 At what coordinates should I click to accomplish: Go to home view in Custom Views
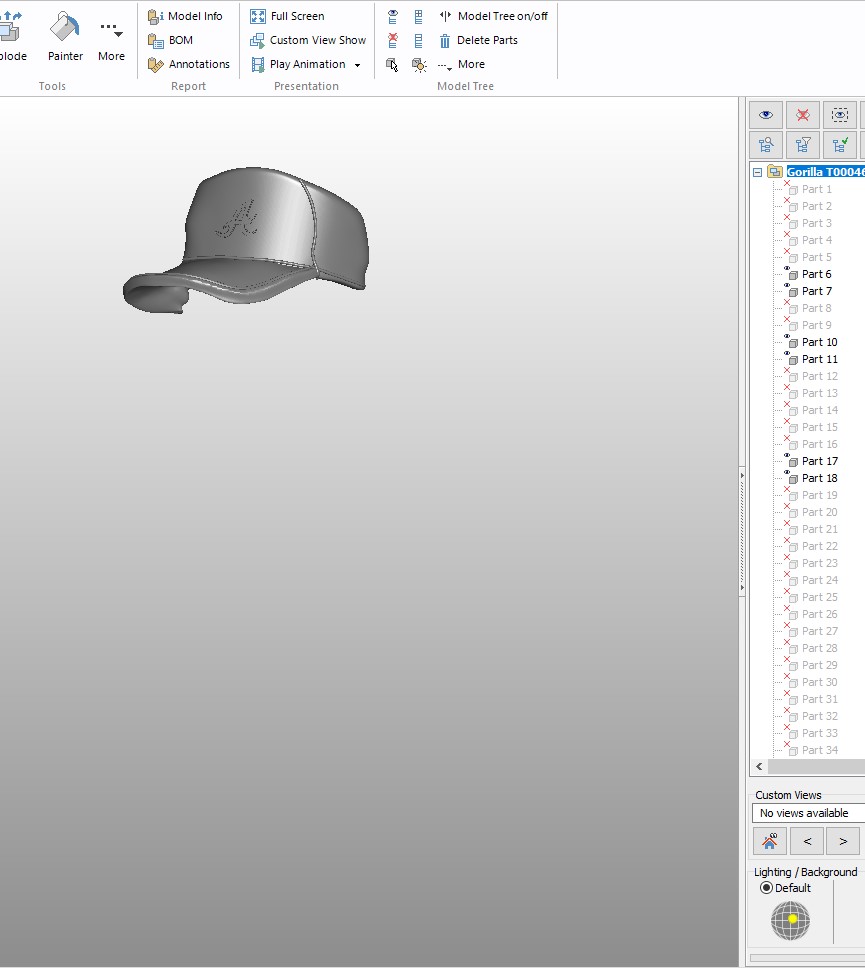click(769, 841)
